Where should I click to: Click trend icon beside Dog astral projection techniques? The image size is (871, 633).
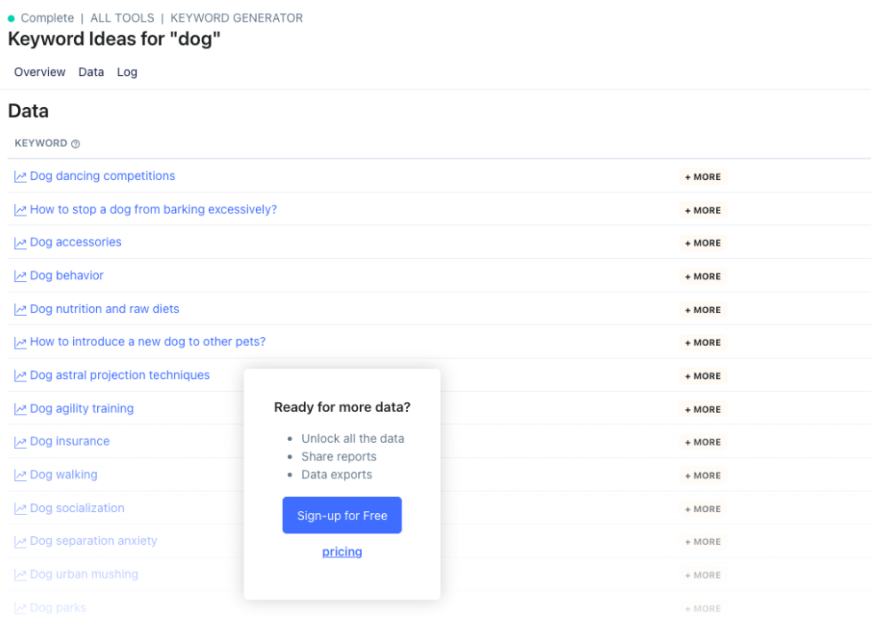(x=20, y=376)
